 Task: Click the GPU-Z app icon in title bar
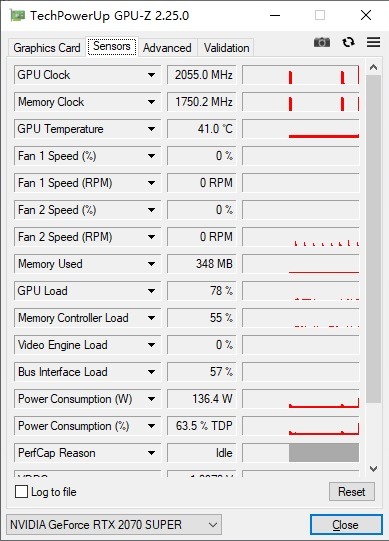pos(18,16)
